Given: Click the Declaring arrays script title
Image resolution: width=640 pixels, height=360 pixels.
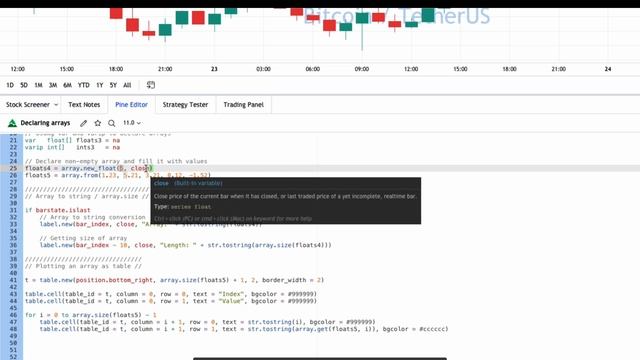Looking at the screenshot, I should click(x=45, y=123).
